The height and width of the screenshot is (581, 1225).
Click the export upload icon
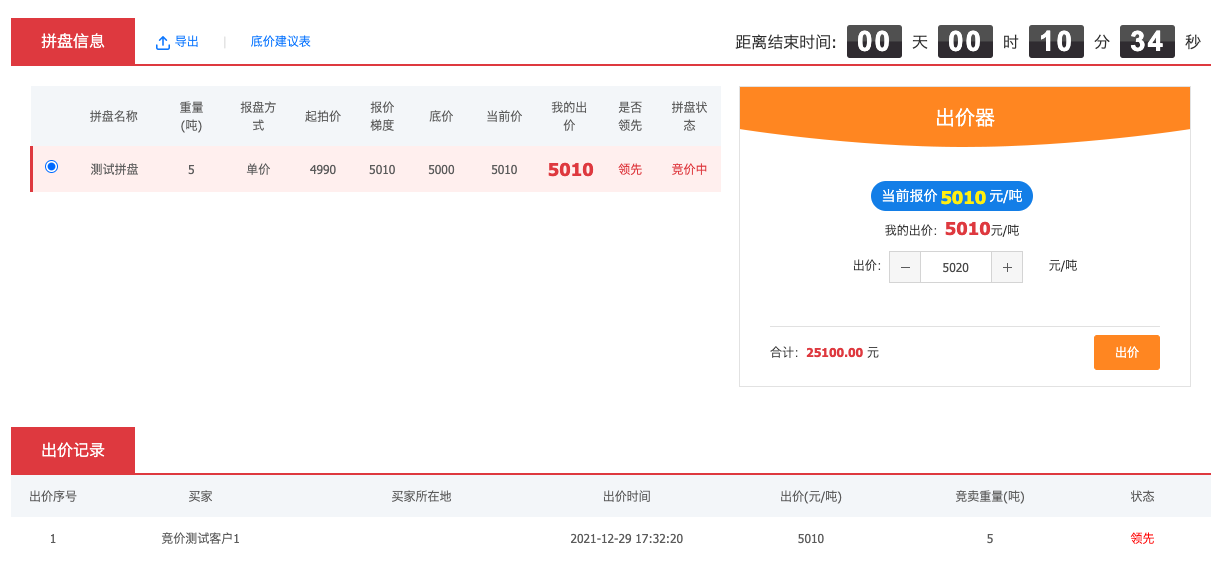click(x=163, y=43)
